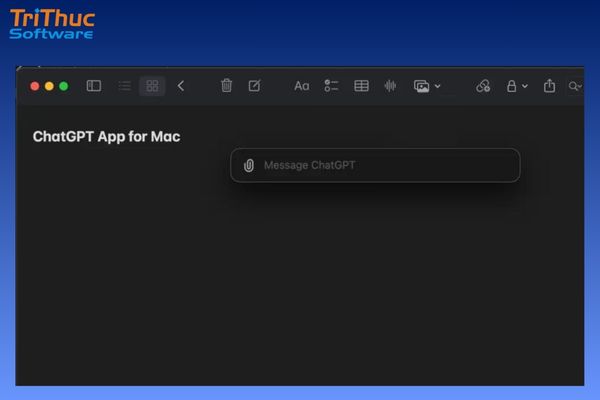Close the window with red button
The image size is (600, 400).
pyautogui.click(x=35, y=86)
